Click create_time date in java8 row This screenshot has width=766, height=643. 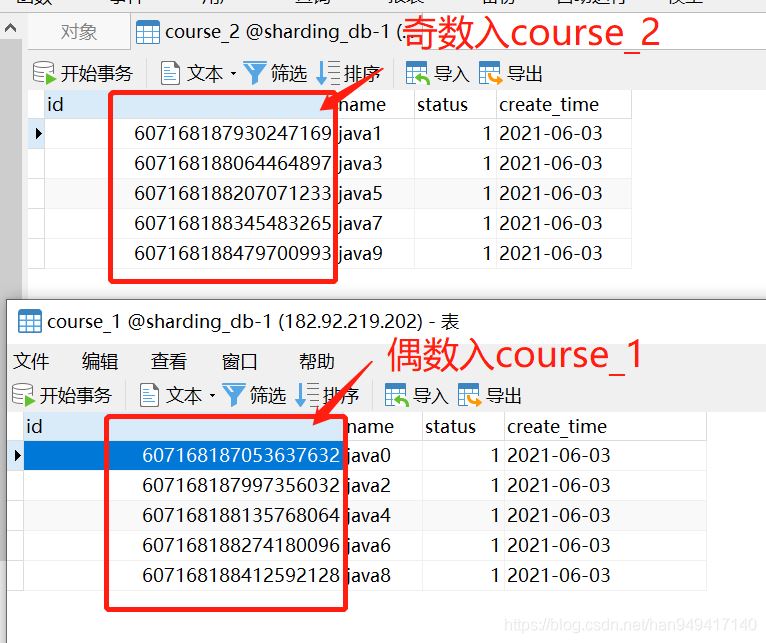(606, 576)
